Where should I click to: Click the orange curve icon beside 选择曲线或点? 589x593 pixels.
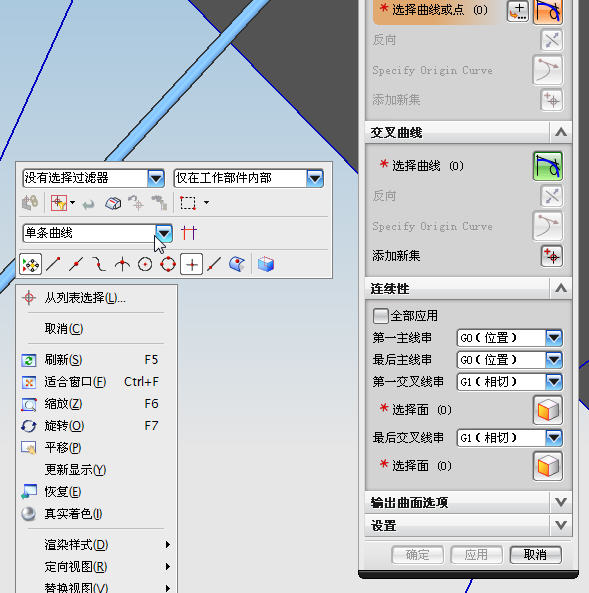[x=548, y=11]
